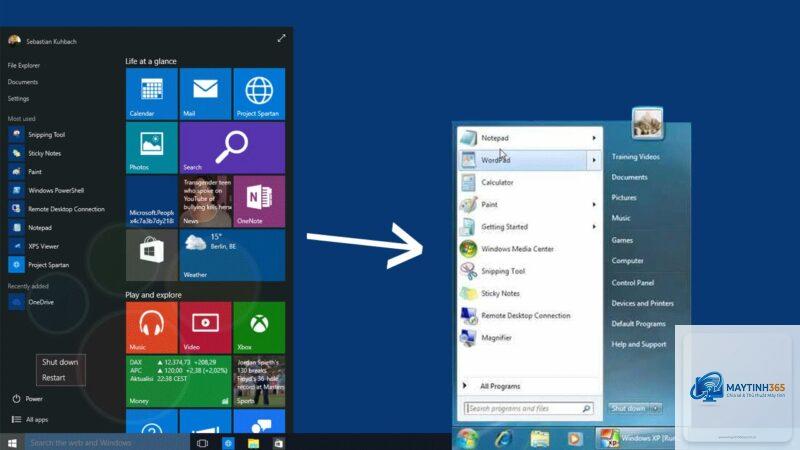Screen dimensions: 800x450
Task: Expand the Paint jump list arrow
Action: point(594,205)
